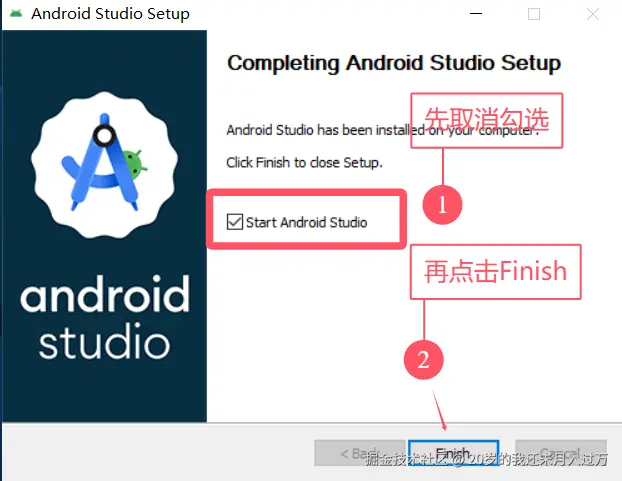Uncheck the Start Android Studio checkbox
This screenshot has height=481, width=622.
(235, 222)
